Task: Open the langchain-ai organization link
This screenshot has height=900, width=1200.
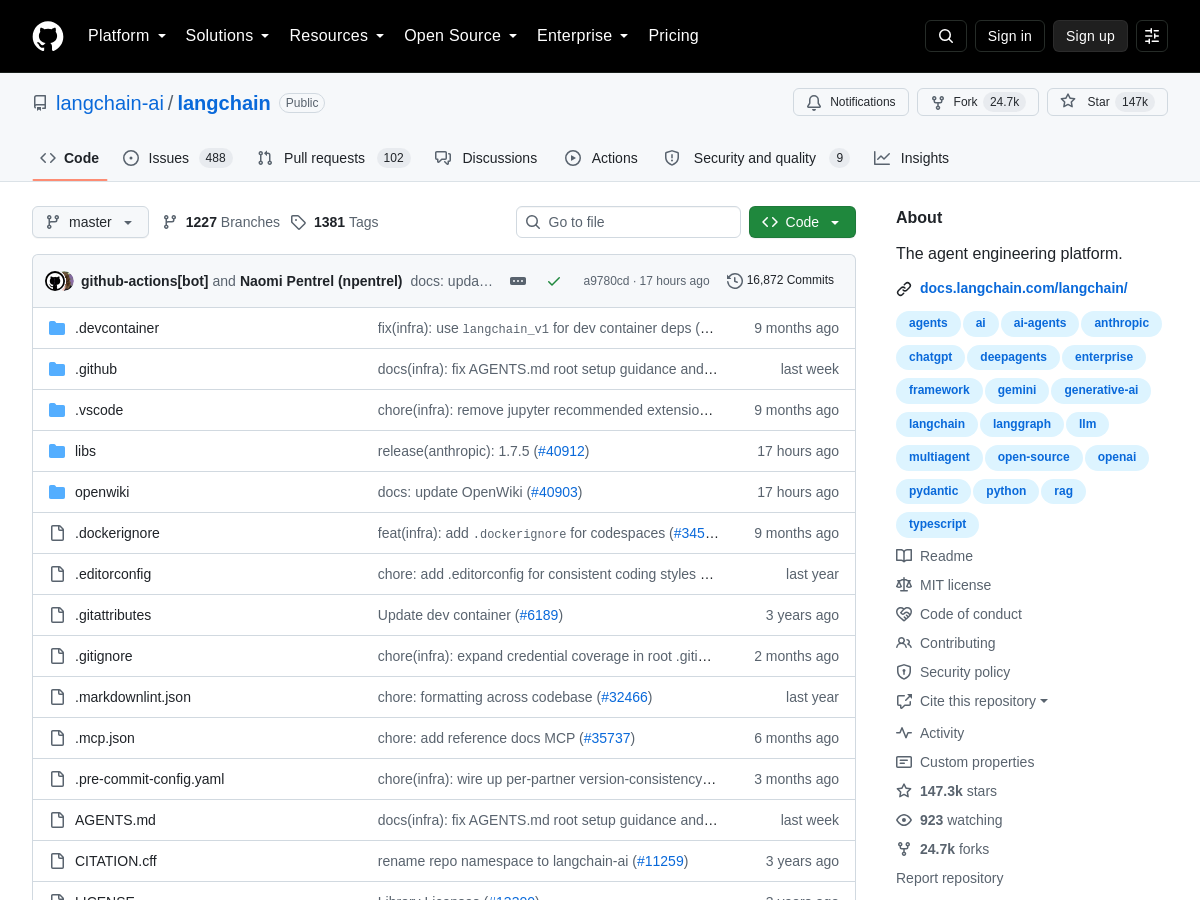Action: click(110, 103)
